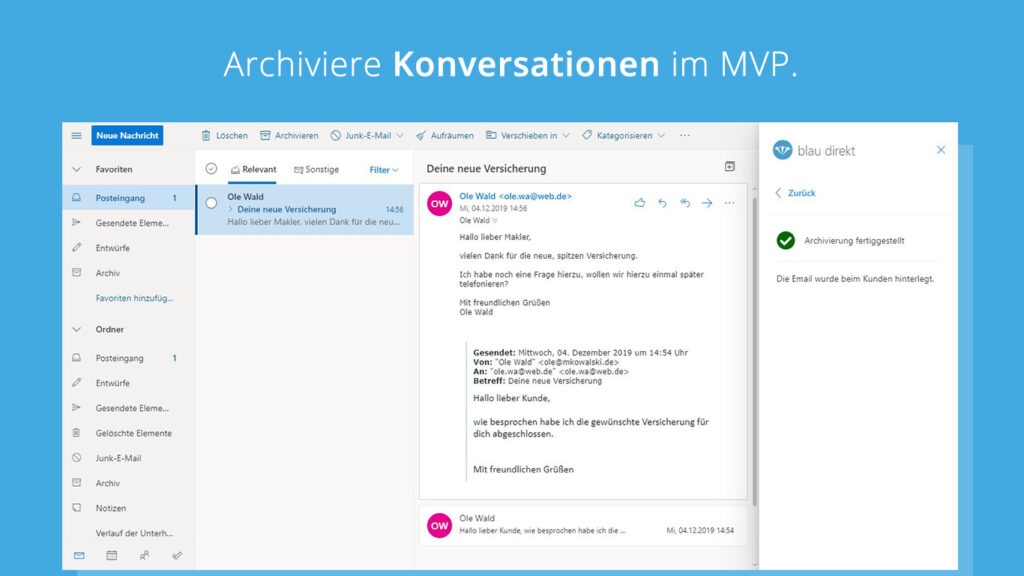
Task: Select the Relevant tab
Action: tap(254, 169)
